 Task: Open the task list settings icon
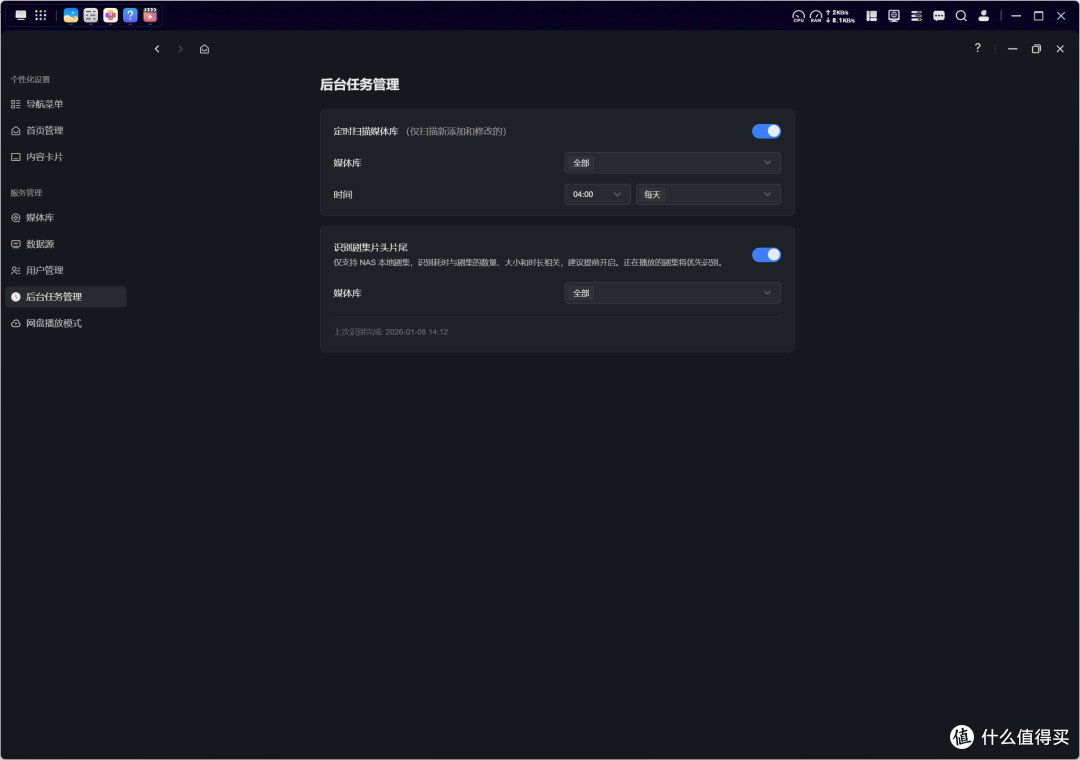(916, 16)
